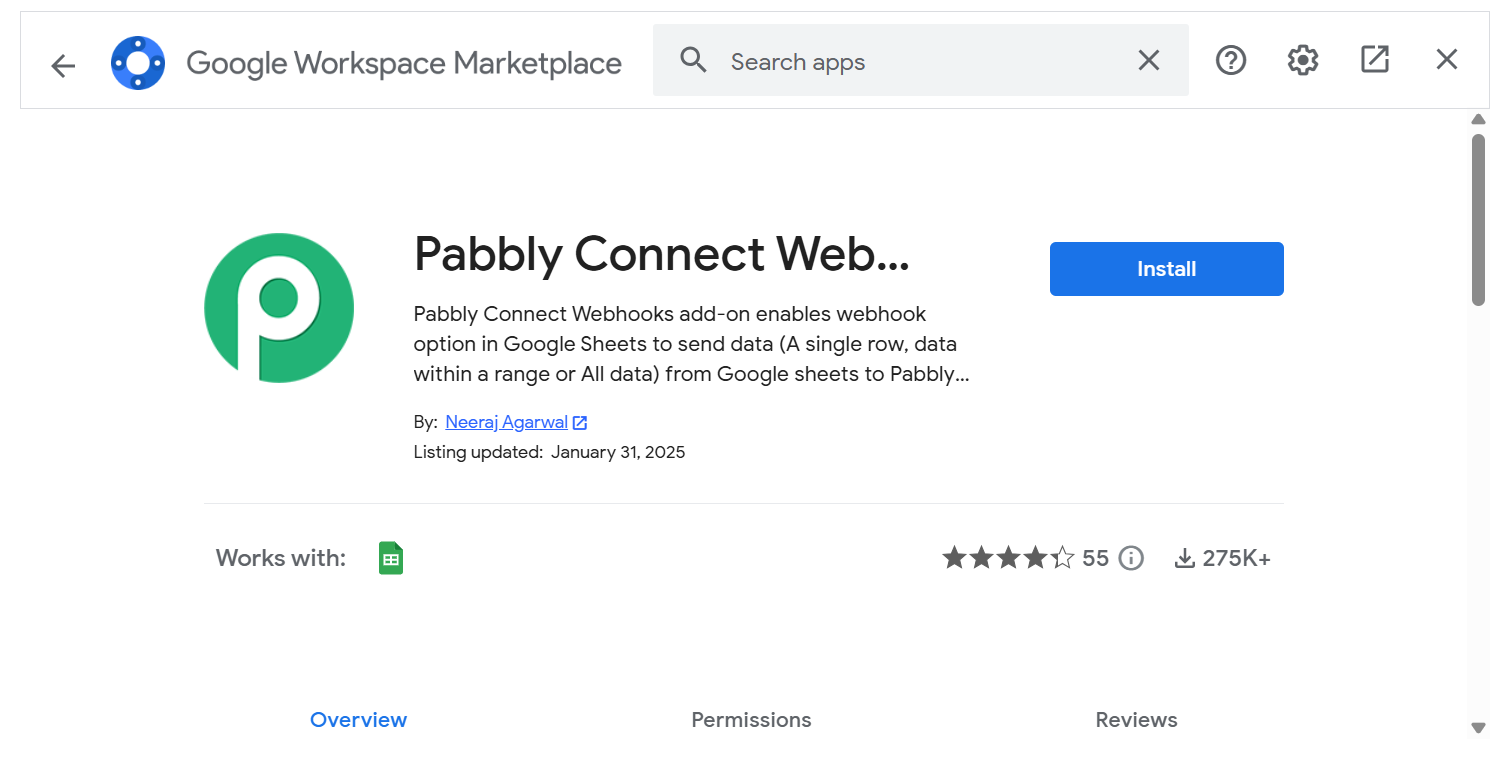Click the Pabbly green P app logo
Image resolution: width=1508 pixels, height=763 pixels.
pyautogui.click(x=279, y=308)
